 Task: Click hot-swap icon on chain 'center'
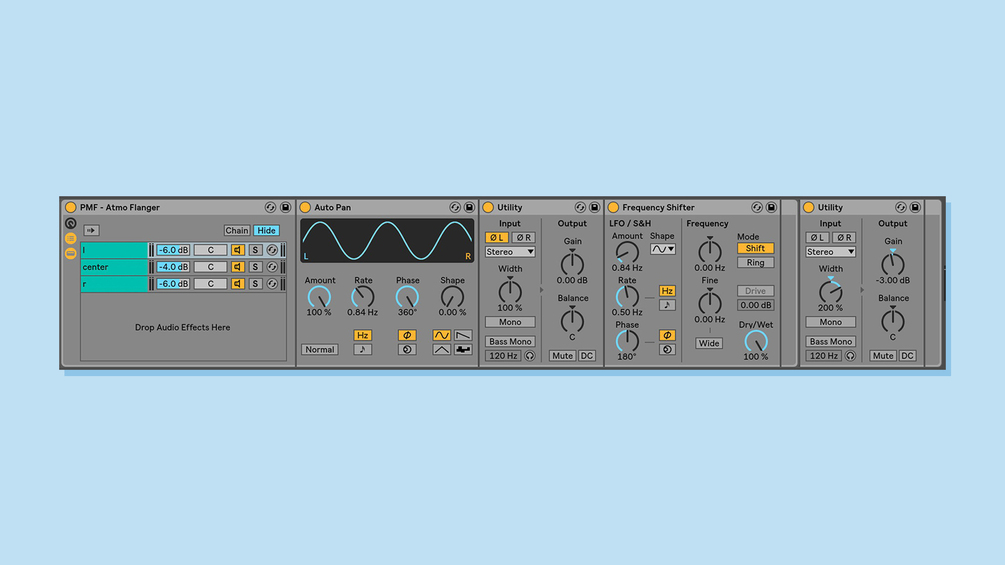[272, 266]
